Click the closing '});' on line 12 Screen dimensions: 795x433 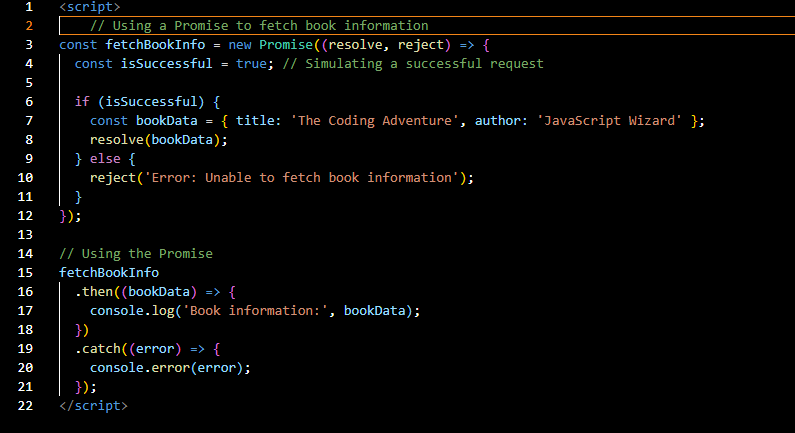pyautogui.click(x=70, y=215)
